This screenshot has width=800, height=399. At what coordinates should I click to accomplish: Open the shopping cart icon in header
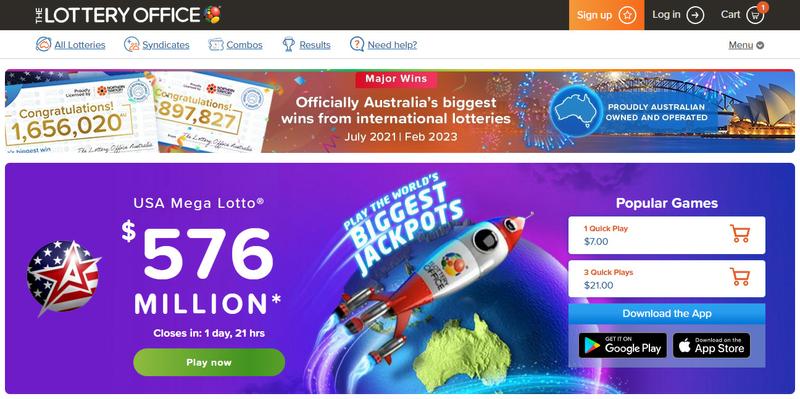coord(755,15)
